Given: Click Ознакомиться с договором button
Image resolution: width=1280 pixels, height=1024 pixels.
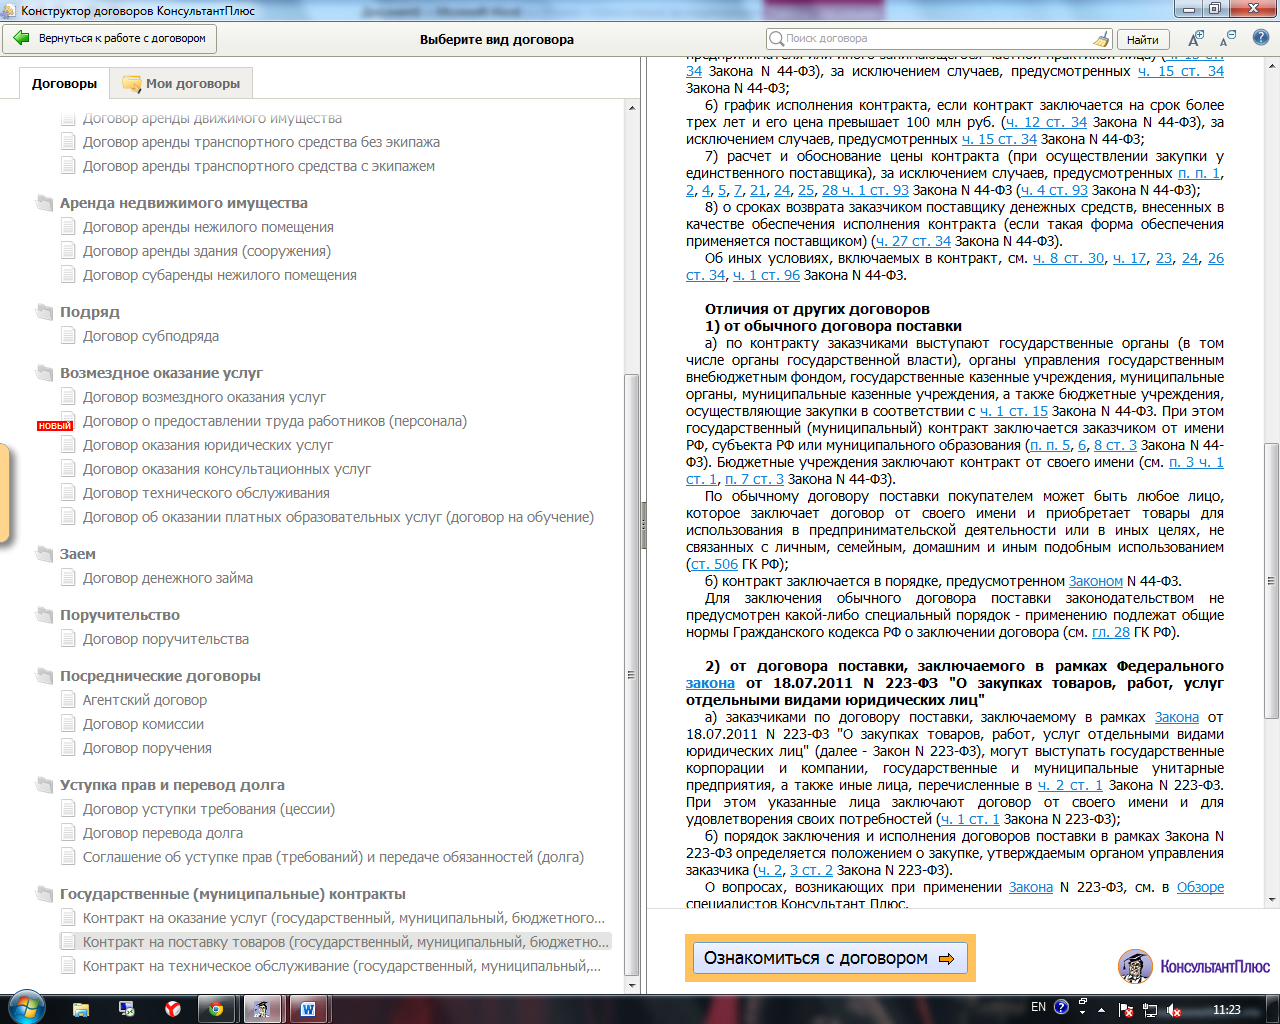Looking at the screenshot, I should (830, 958).
